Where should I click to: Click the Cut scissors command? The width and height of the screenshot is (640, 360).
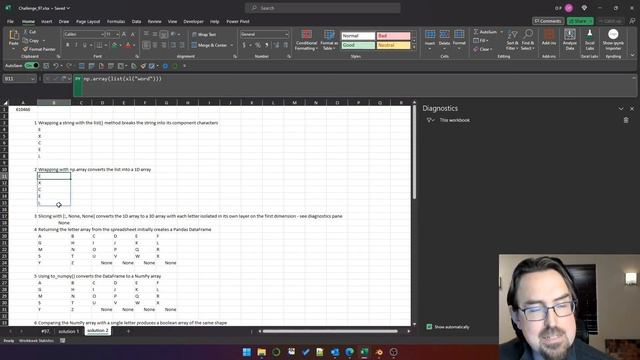point(29,31)
